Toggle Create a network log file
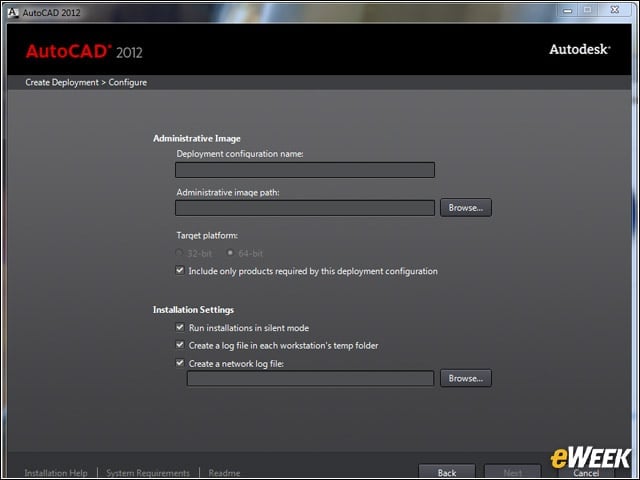Image resolution: width=640 pixels, height=480 pixels. (x=180, y=363)
